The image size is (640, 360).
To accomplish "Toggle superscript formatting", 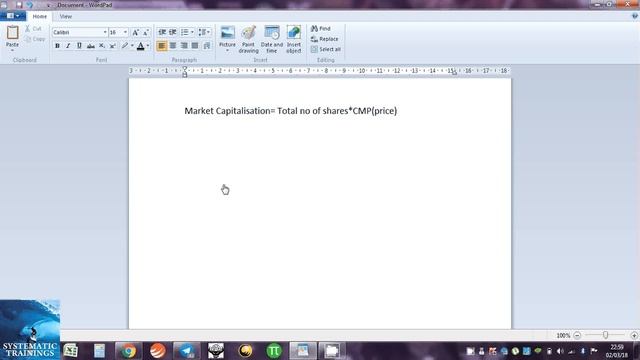I will [x=113, y=46].
